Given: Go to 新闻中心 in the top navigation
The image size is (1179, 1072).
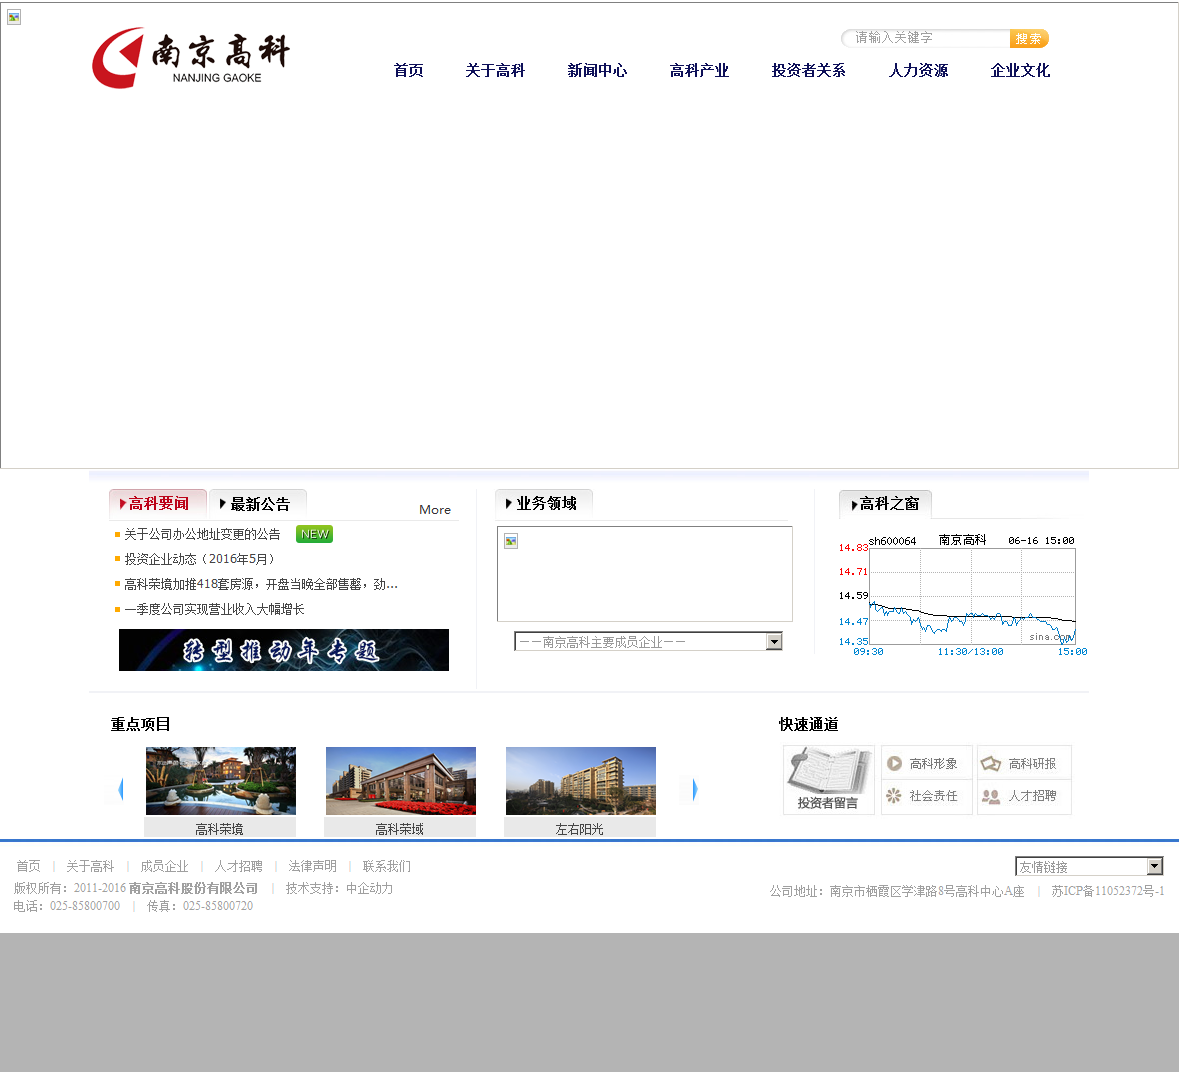Looking at the screenshot, I should click(x=597, y=71).
